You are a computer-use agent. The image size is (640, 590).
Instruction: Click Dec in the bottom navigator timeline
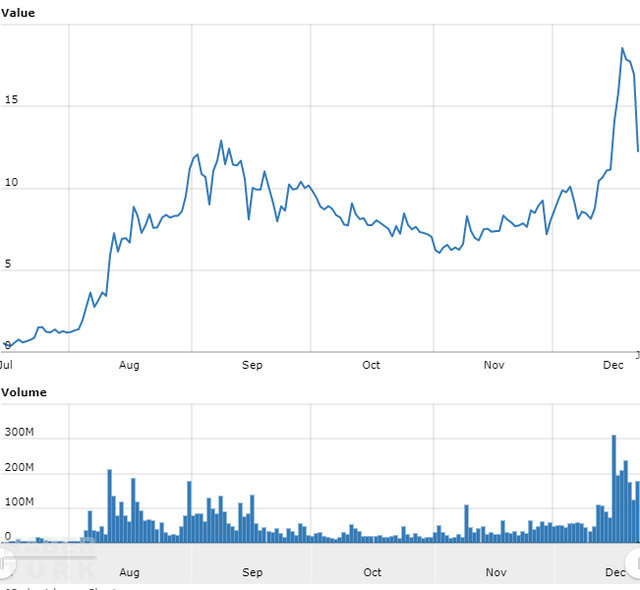613,572
